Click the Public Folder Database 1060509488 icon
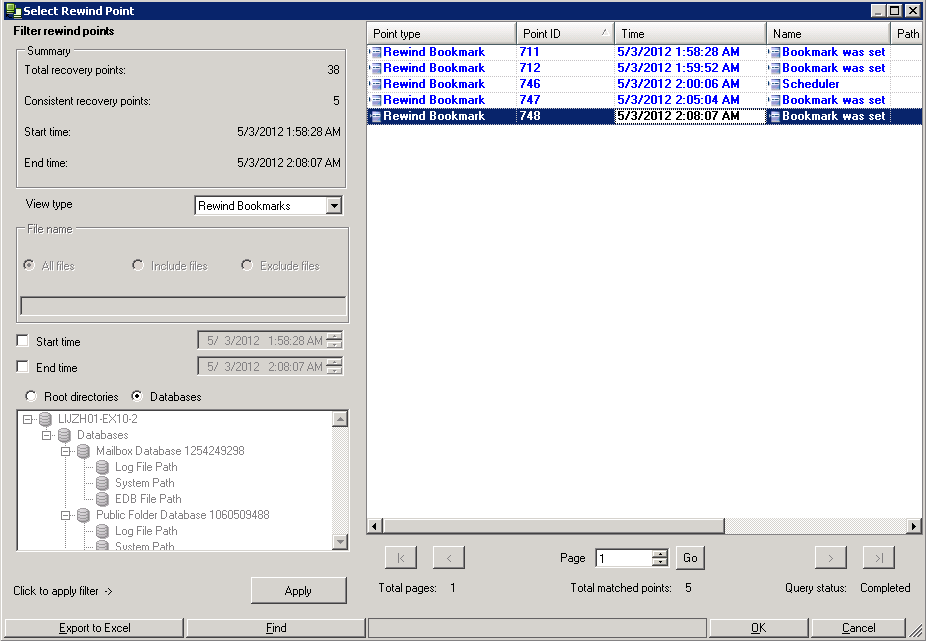Viewport: 926px width, 641px height. 83,515
